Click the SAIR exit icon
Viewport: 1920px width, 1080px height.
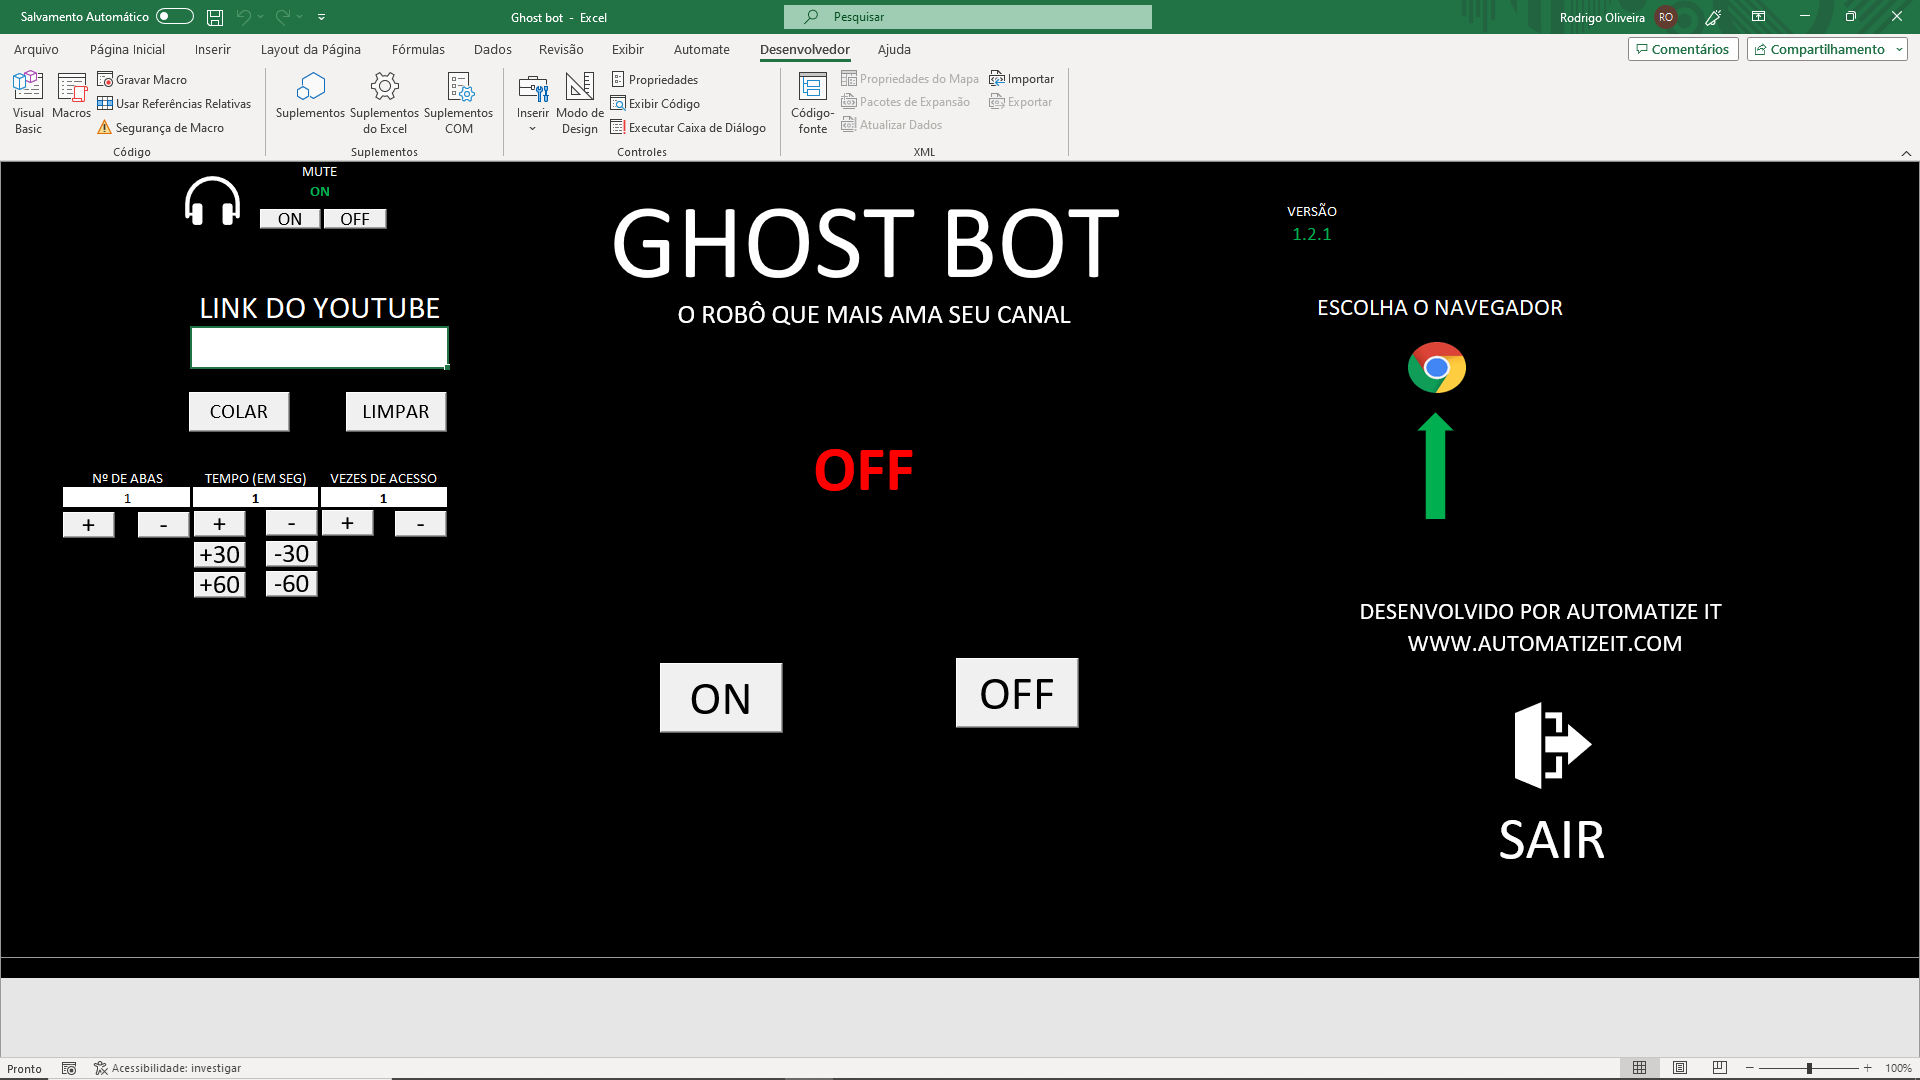pos(1551,746)
